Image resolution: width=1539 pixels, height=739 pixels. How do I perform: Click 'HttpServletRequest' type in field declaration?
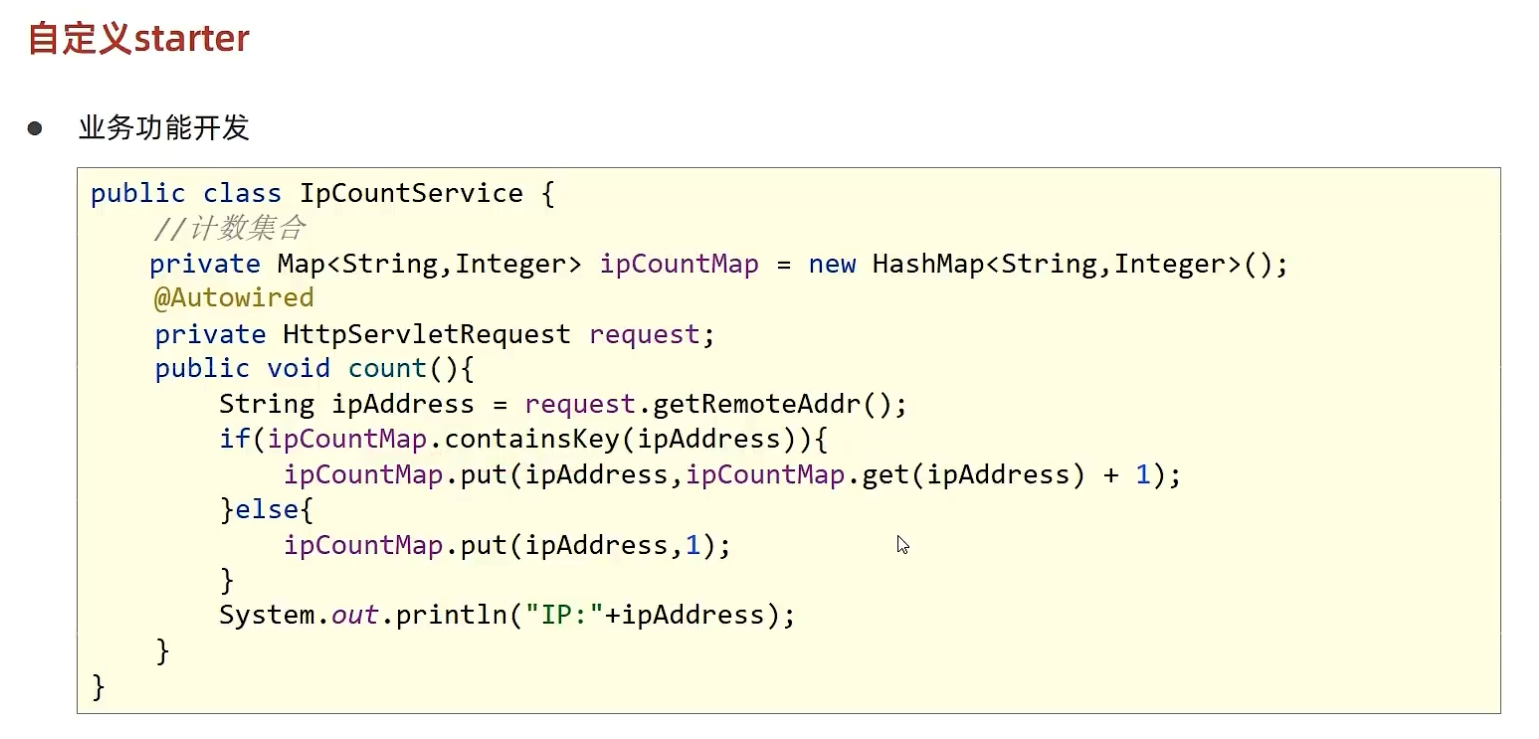tap(426, 334)
